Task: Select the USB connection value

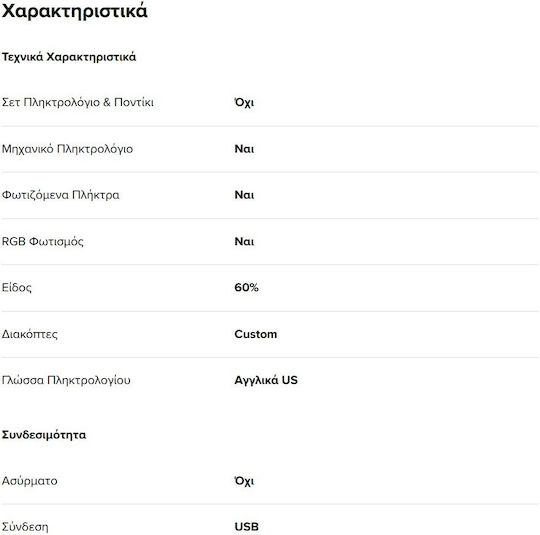Action: click(247, 527)
